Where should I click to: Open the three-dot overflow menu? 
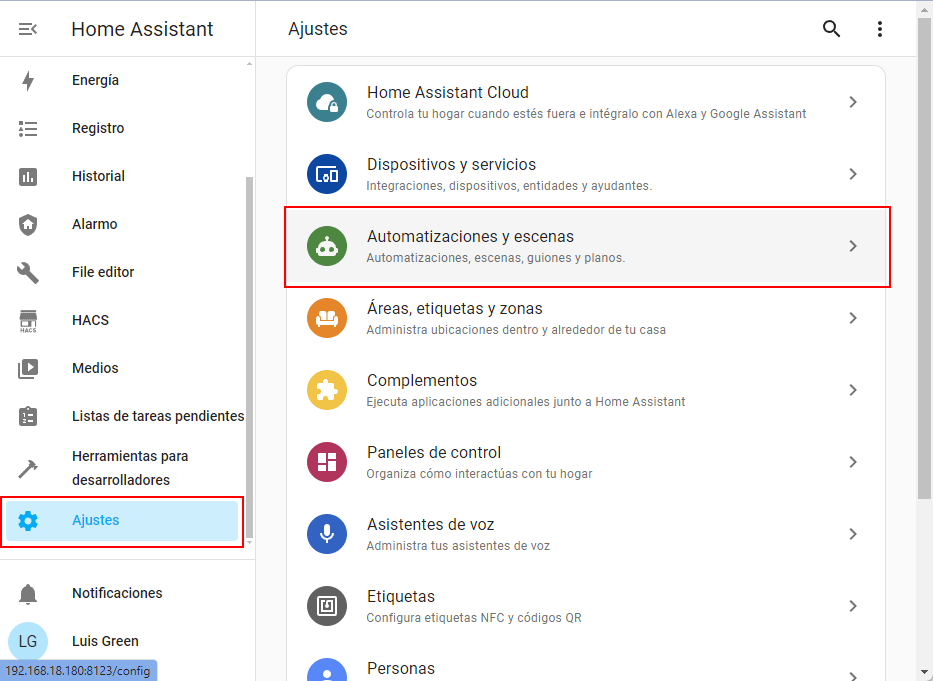tap(880, 29)
